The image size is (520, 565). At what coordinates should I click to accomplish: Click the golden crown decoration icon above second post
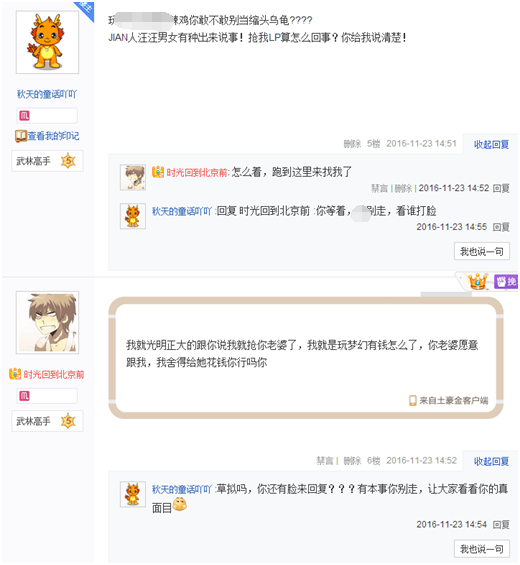tap(477, 281)
